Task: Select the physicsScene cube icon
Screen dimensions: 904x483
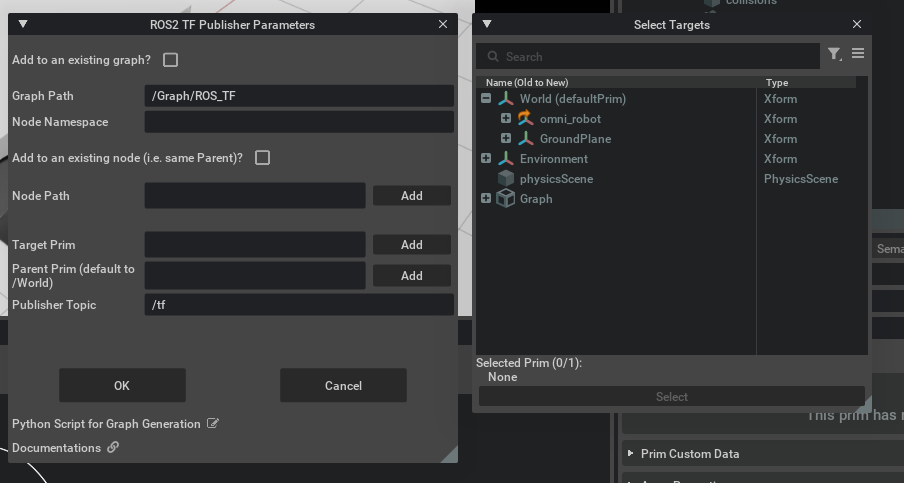Action: (506, 179)
